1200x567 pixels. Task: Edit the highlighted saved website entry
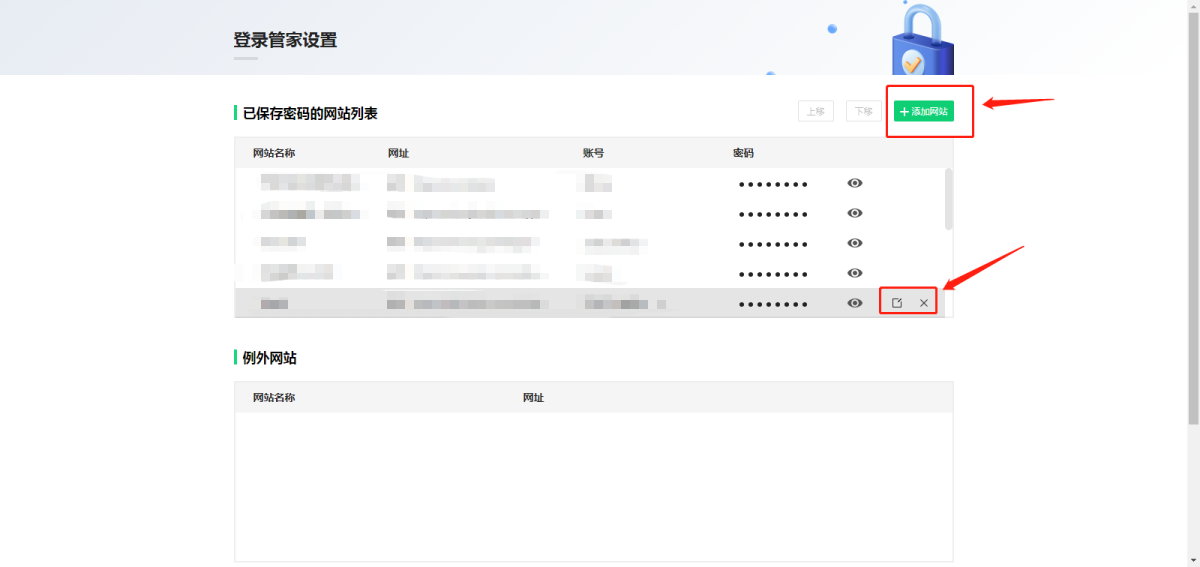897,303
